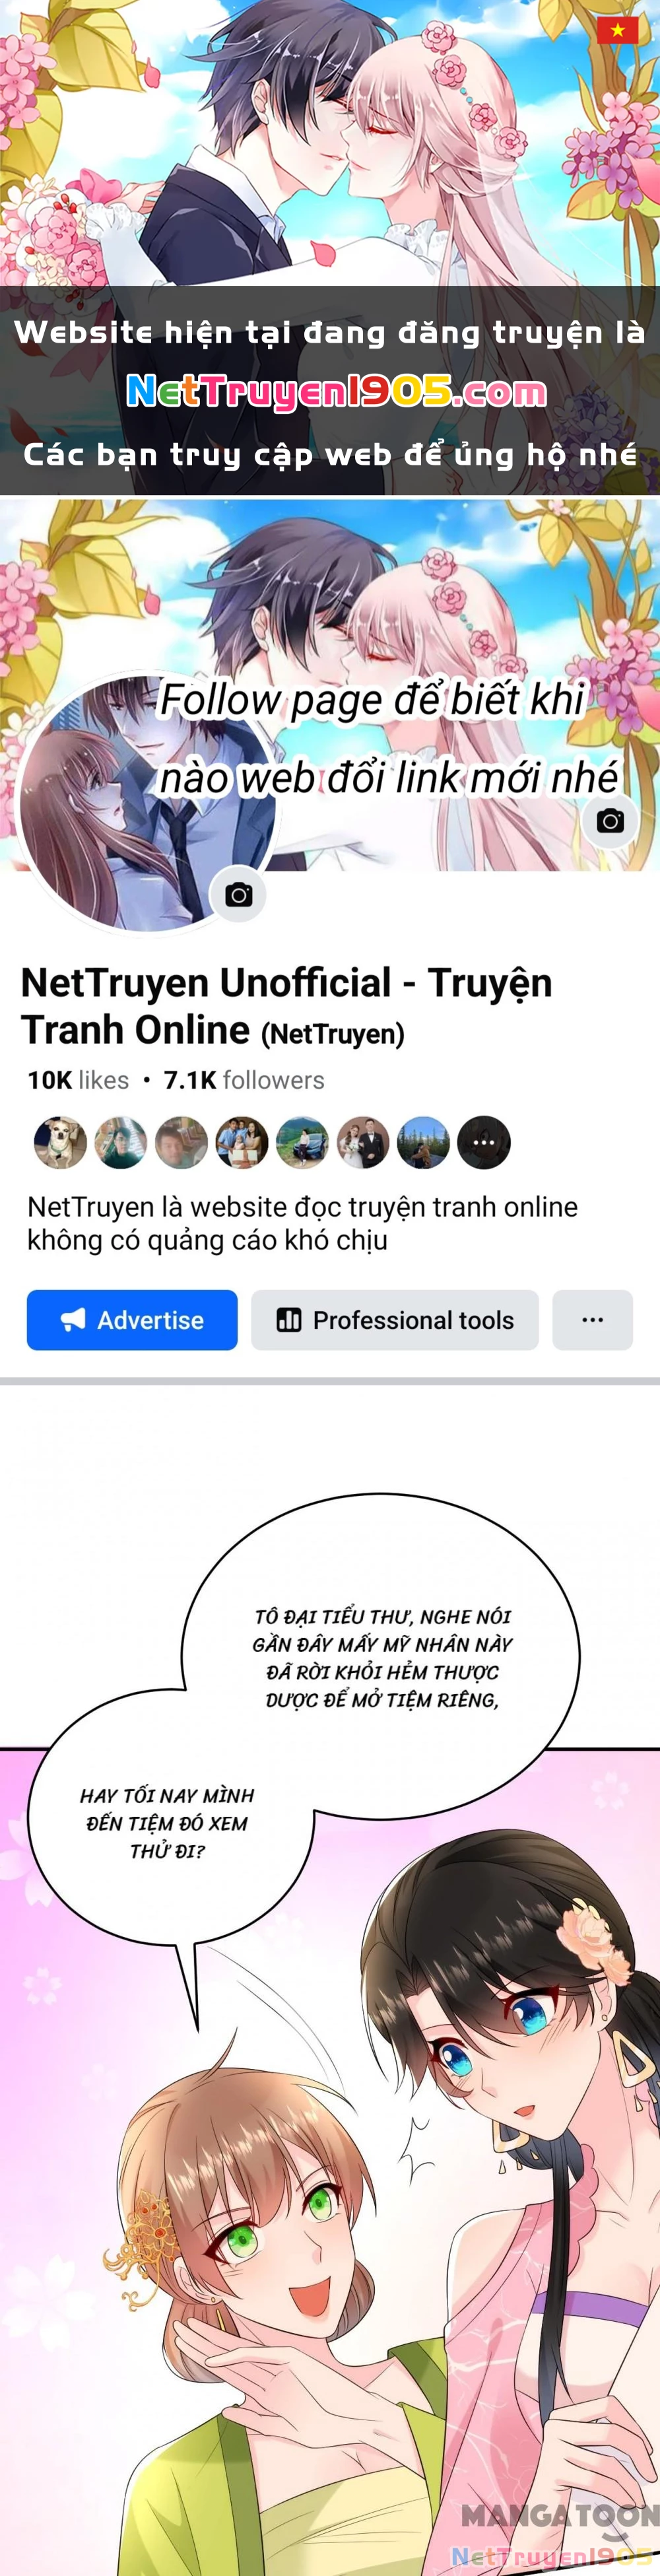The width and height of the screenshot is (660, 2576).
Task: Click the car photo follower avatar
Action: [302, 1142]
